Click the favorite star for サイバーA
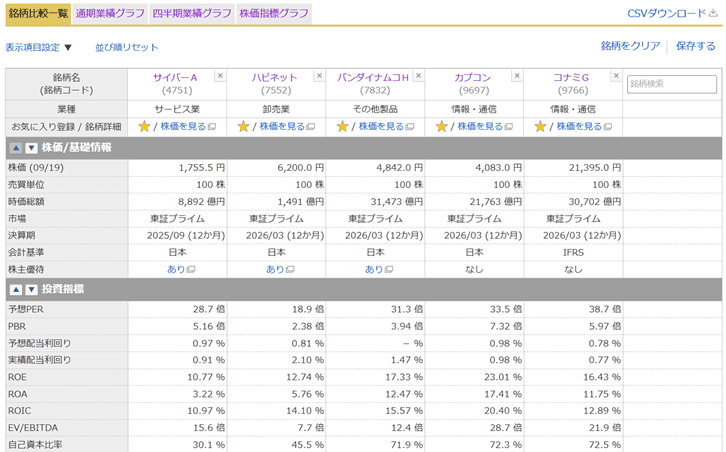This screenshot has width=726, height=452. click(x=144, y=127)
